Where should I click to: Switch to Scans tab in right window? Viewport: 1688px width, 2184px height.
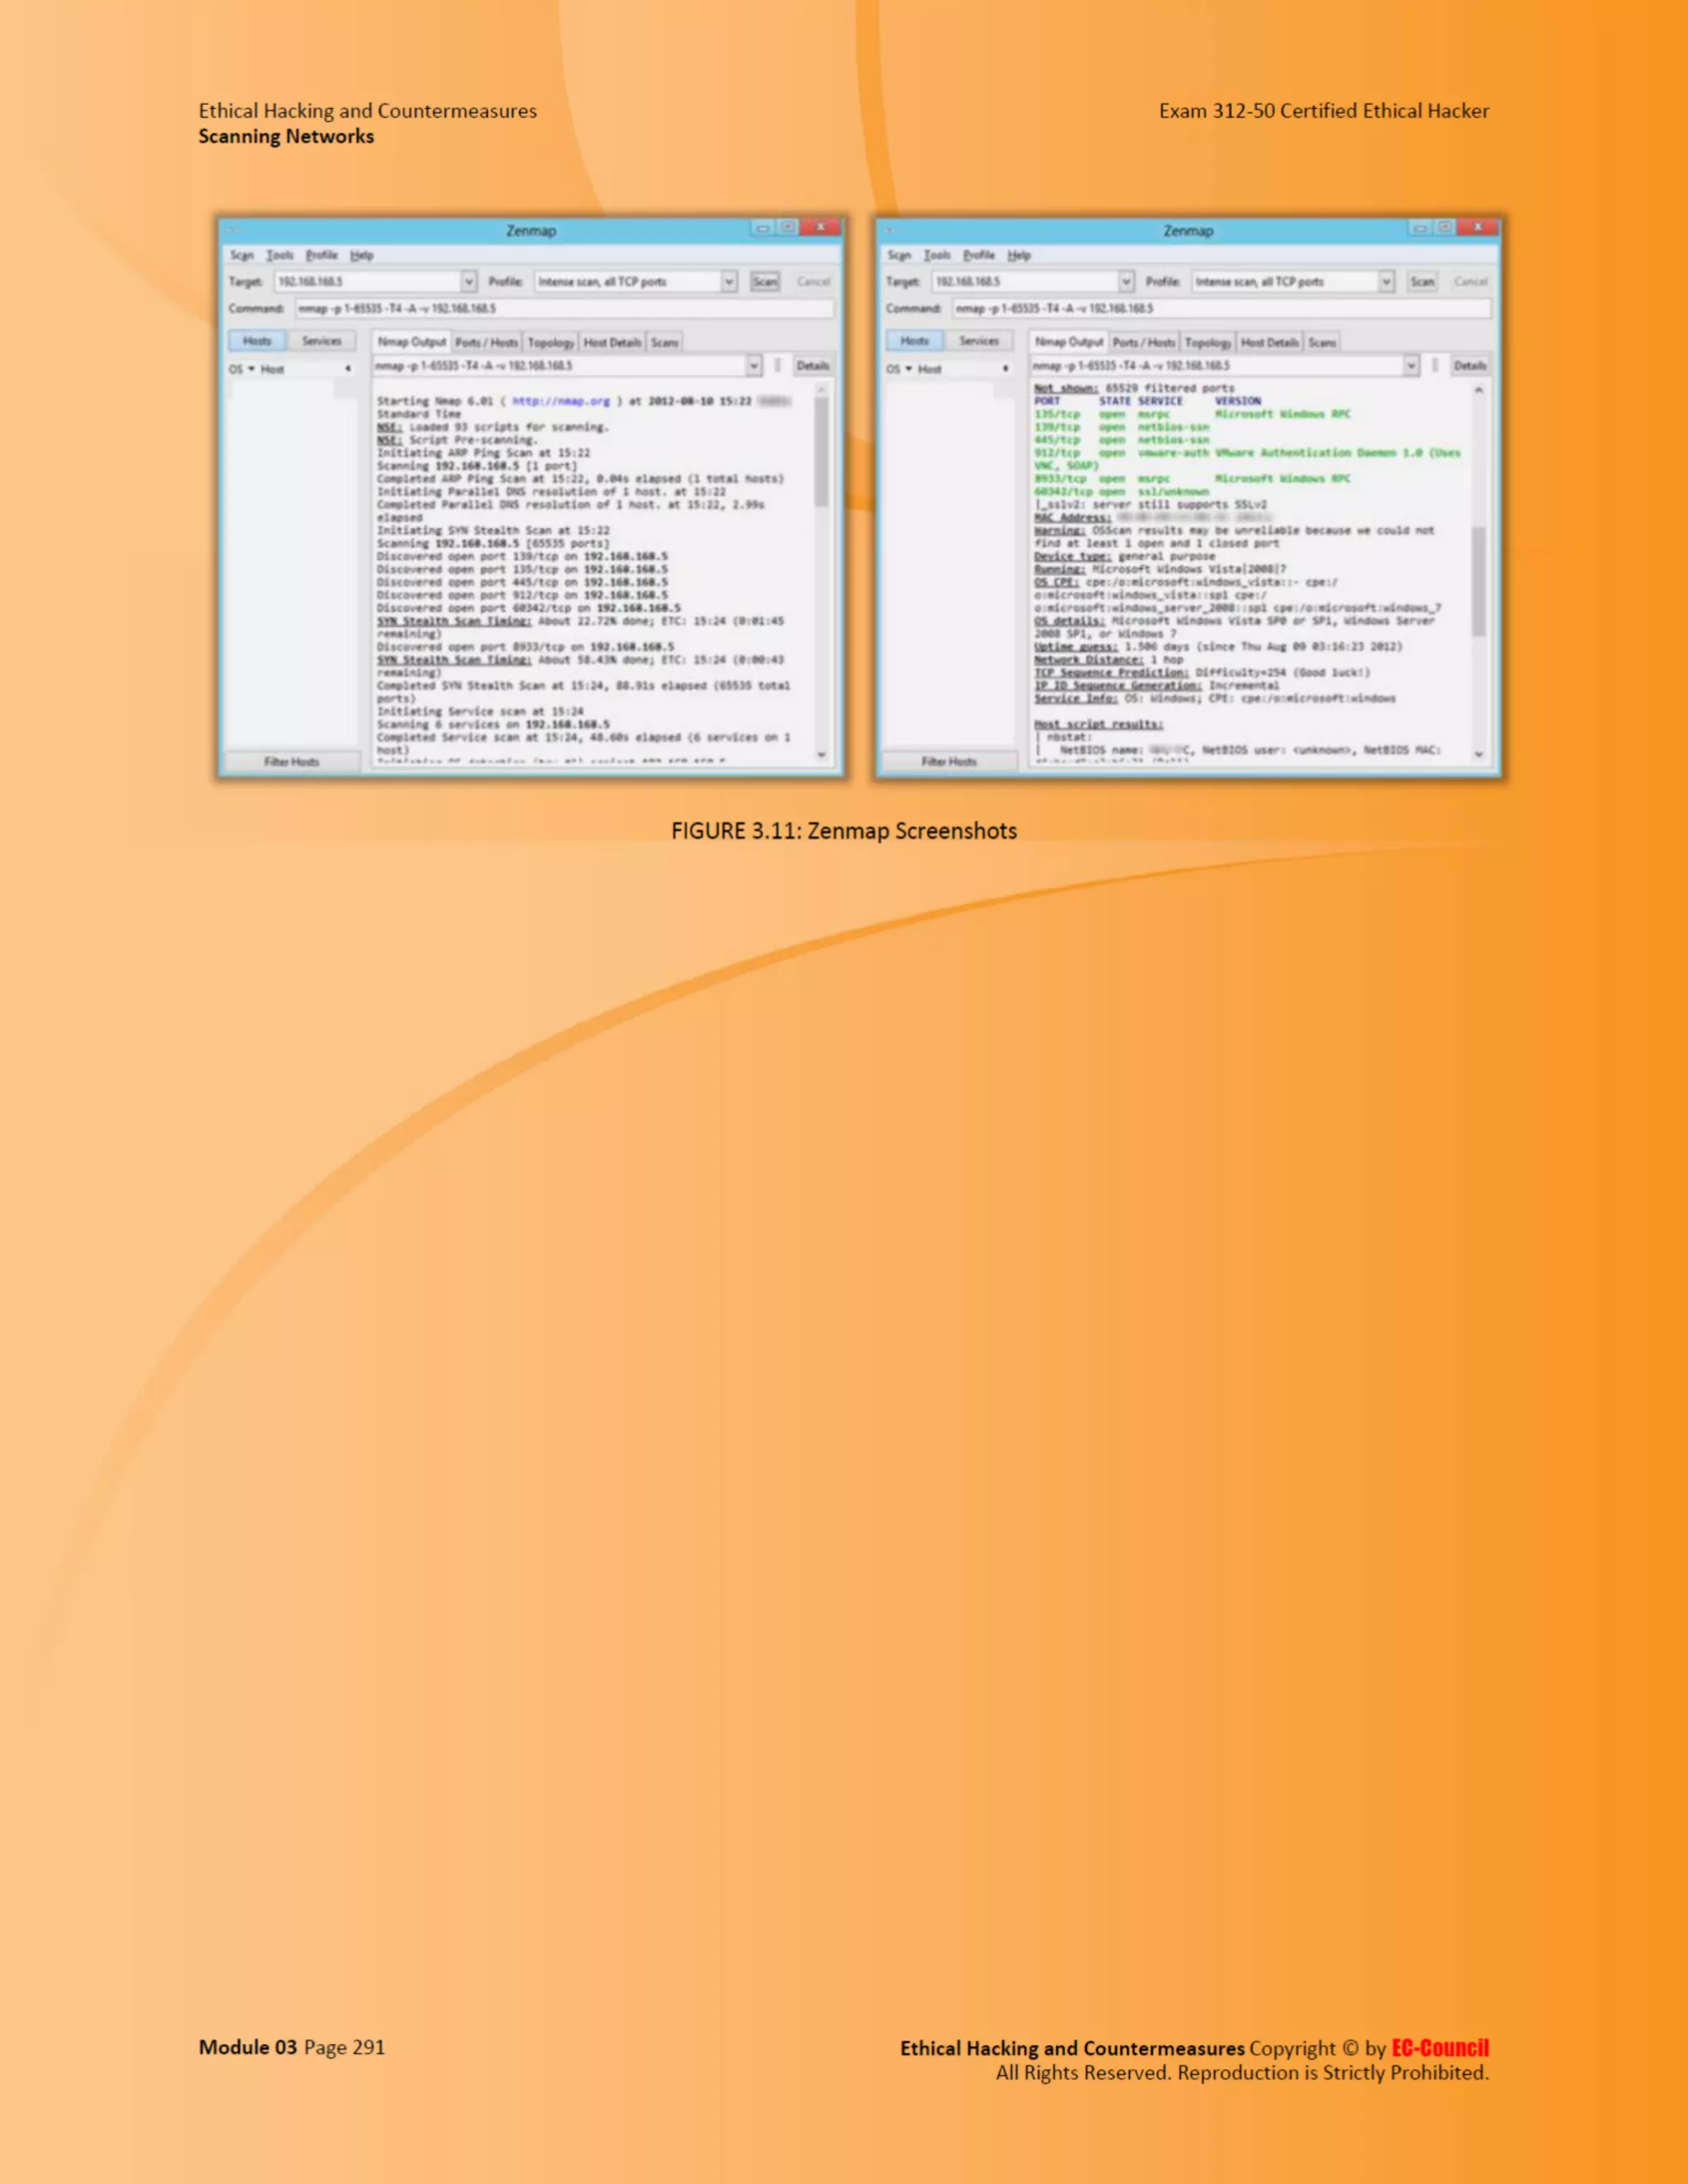tap(1322, 342)
